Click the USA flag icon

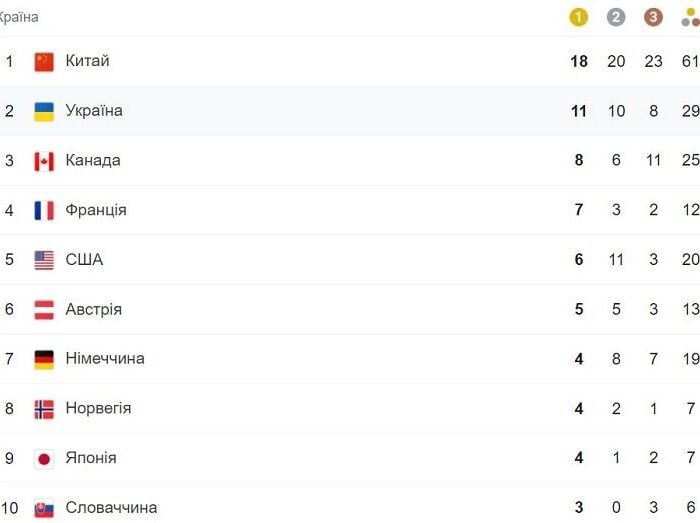coord(44,260)
